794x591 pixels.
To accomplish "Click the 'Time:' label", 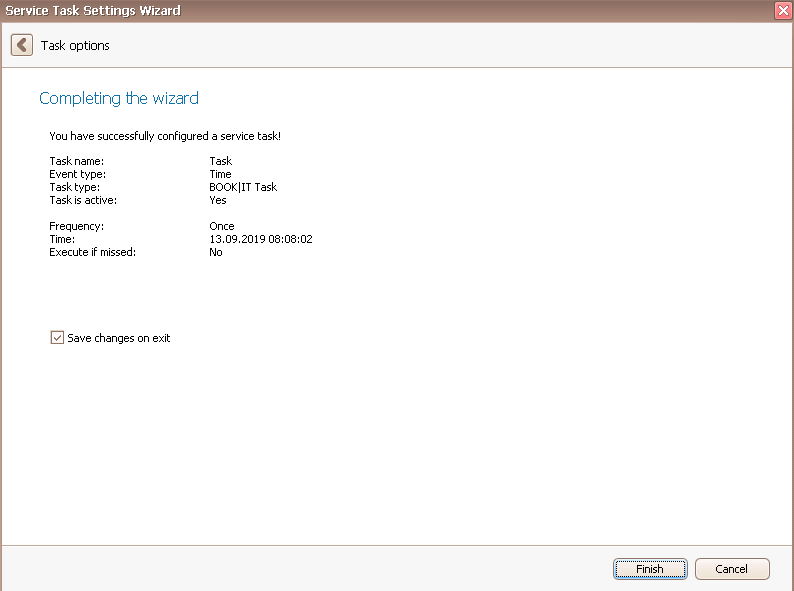I will [62, 239].
